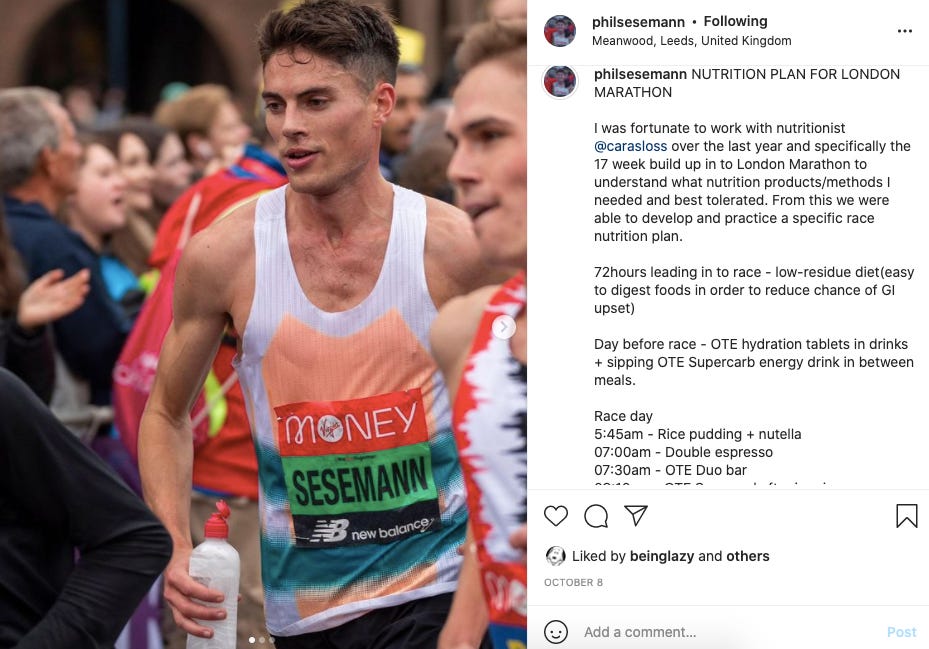Click the OCTOBER 8 timestamp

click(573, 582)
